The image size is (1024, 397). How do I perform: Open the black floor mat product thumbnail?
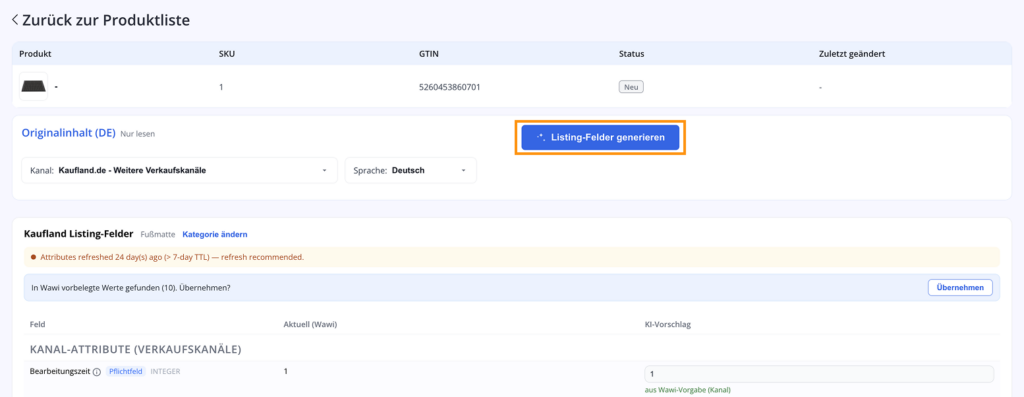pyautogui.click(x=34, y=86)
